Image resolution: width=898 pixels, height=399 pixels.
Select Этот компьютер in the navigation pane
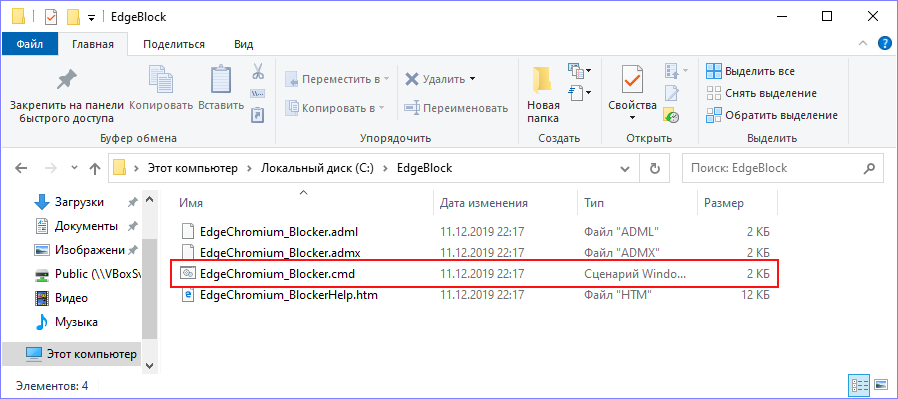pyautogui.click(x=71, y=354)
